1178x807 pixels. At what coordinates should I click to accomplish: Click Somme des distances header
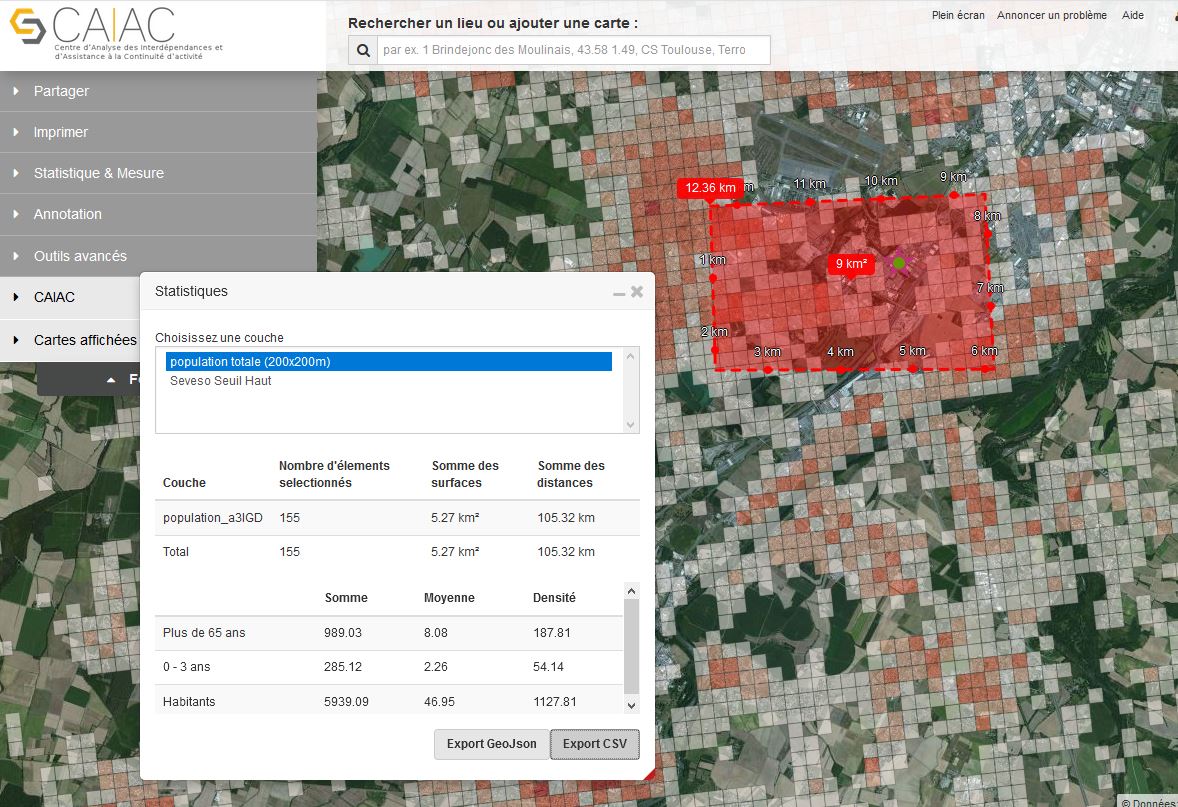click(570, 474)
